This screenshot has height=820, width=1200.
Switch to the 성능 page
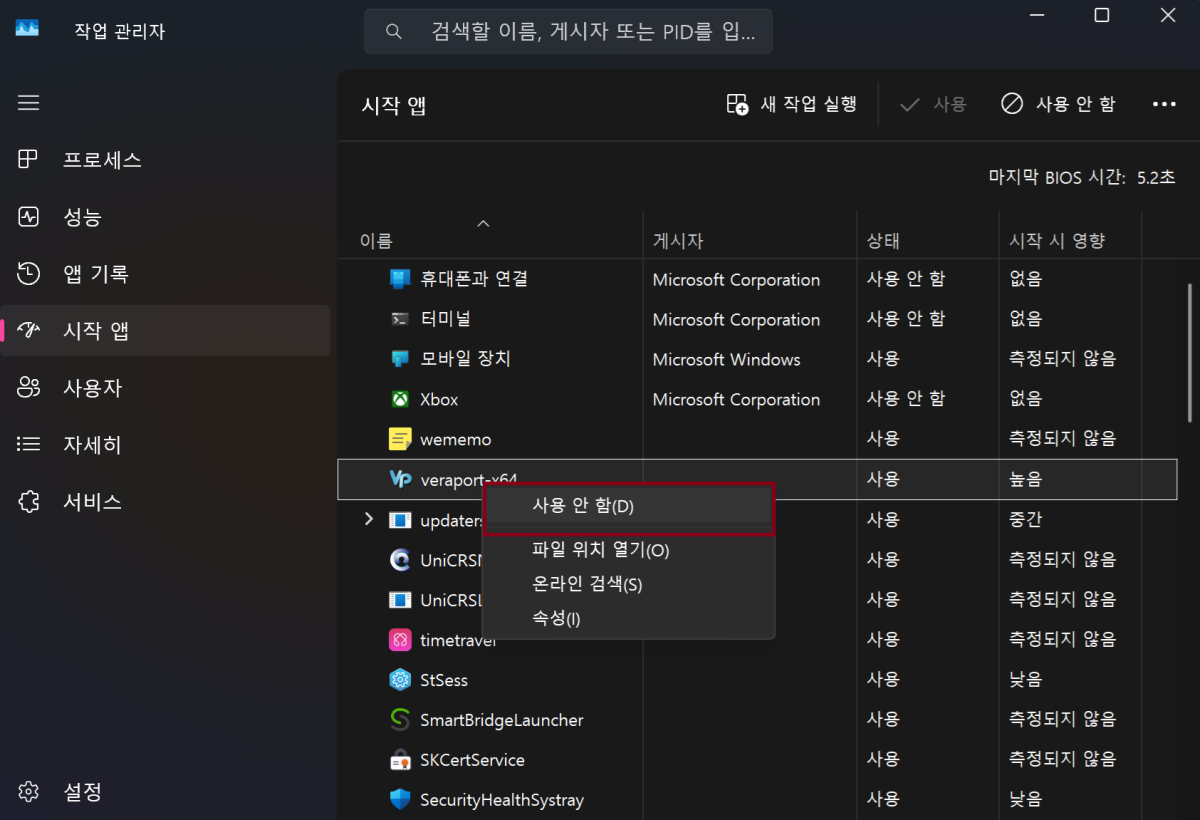click(x=165, y=217)
